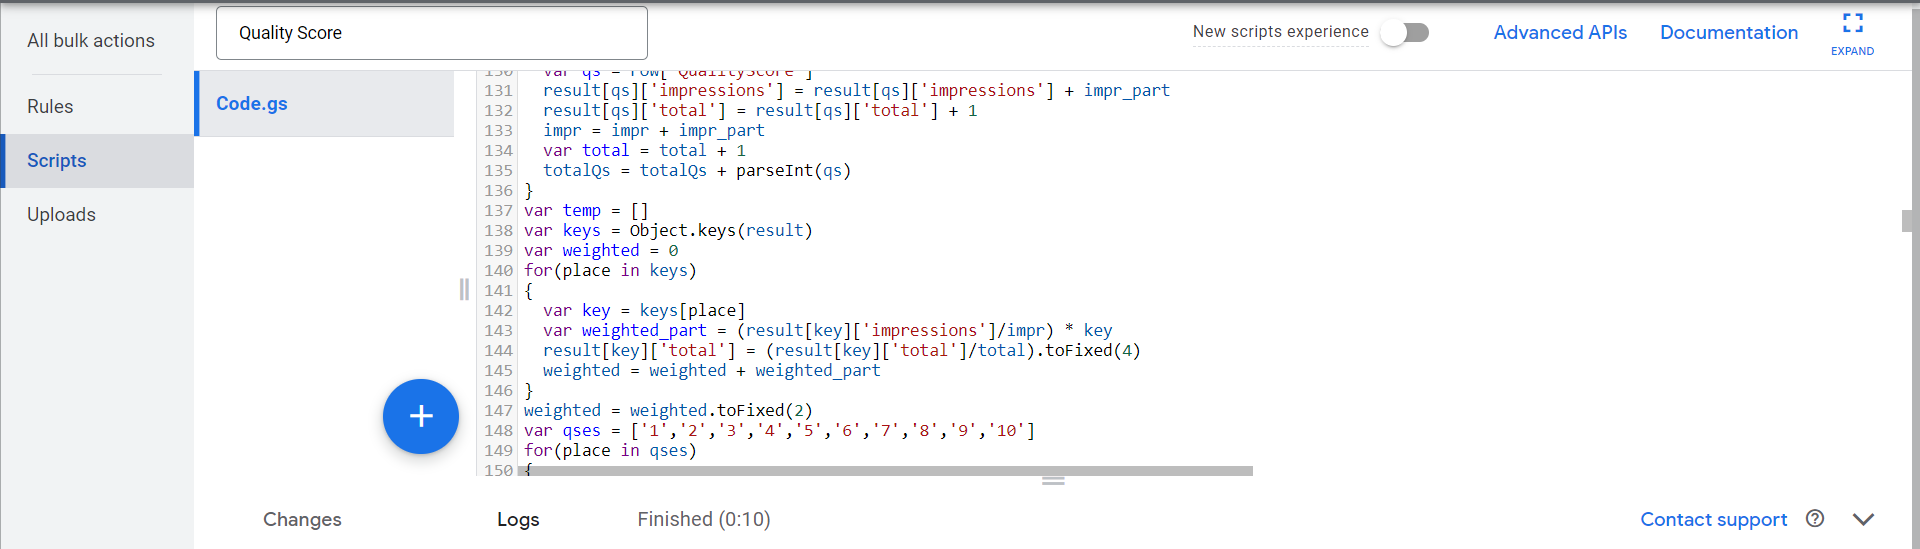Click the line 'for(place in keys)'
The width and height of the screenshot is (1920, 549).
click(x=610, y=270)
